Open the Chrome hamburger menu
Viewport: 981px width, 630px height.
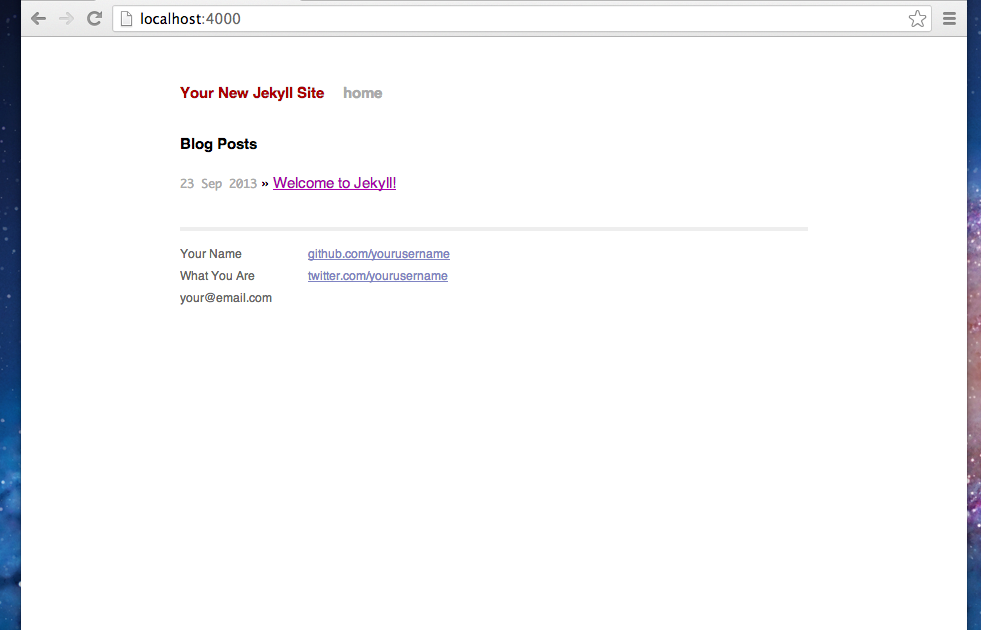click(x=949, y=19)
